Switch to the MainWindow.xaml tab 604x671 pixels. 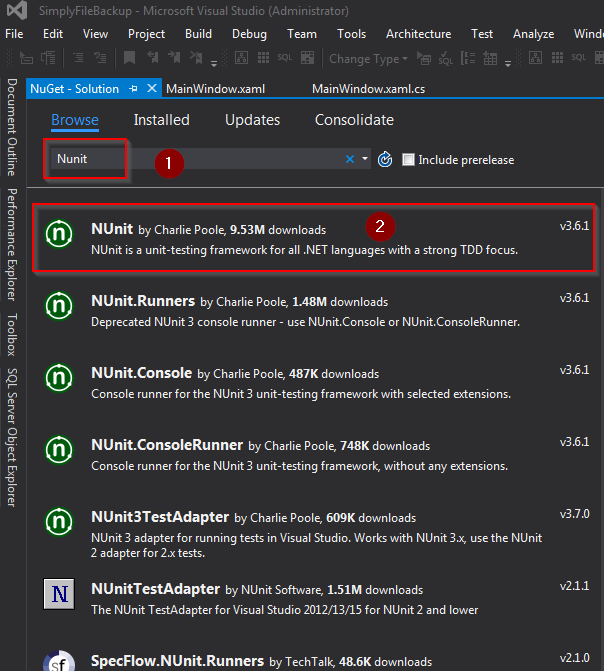pos(215,89)
